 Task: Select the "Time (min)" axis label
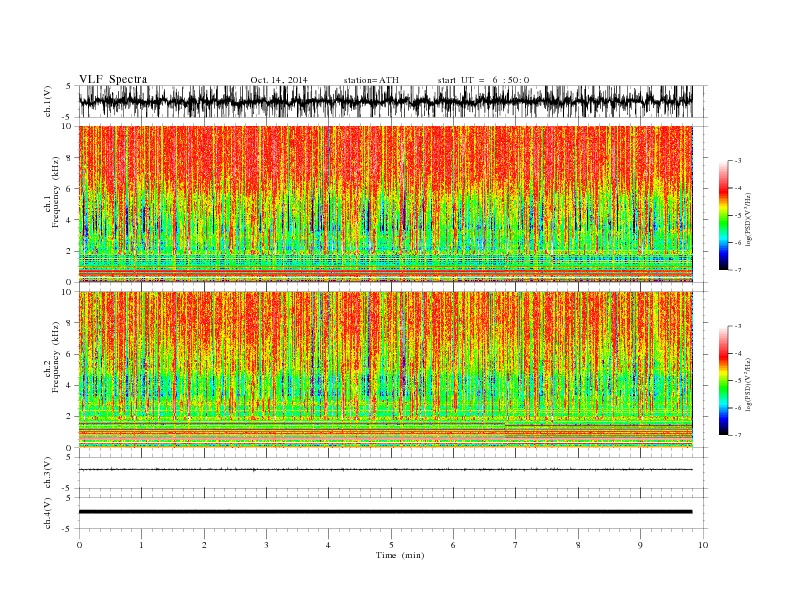pos(400,555)
